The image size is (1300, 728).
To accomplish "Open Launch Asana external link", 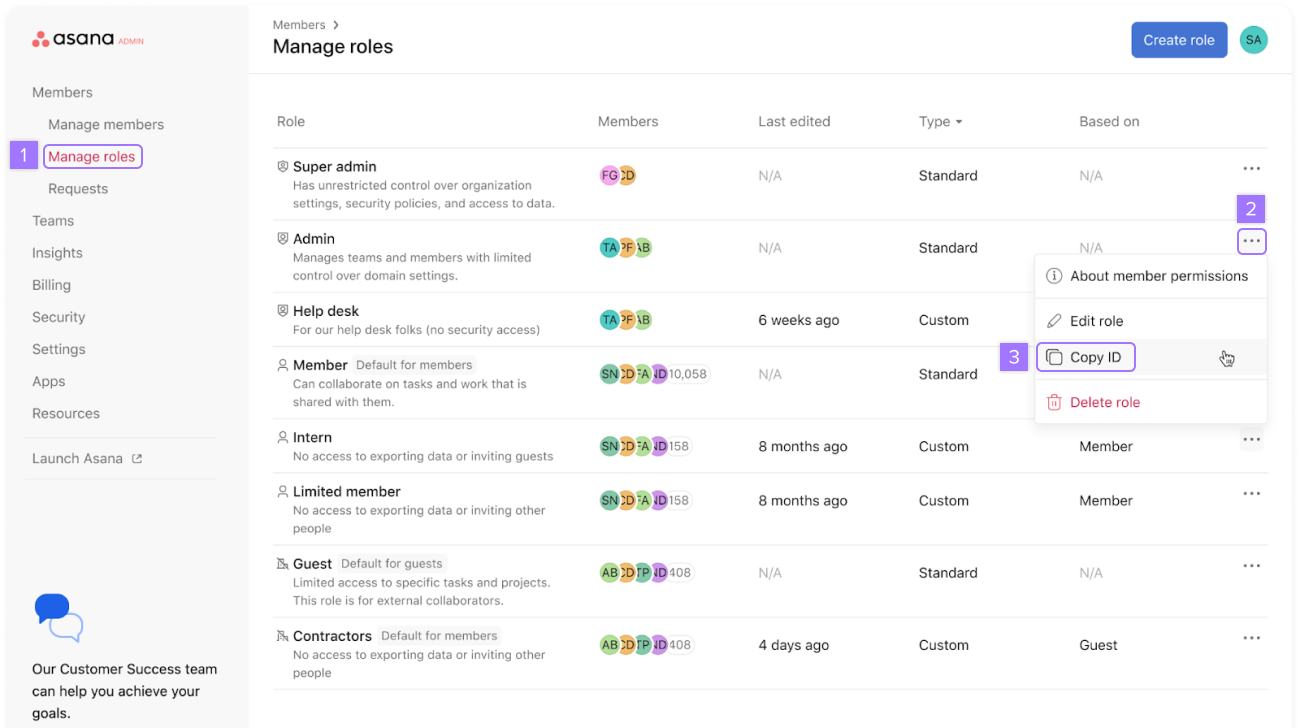I will (x=87, y=458).
